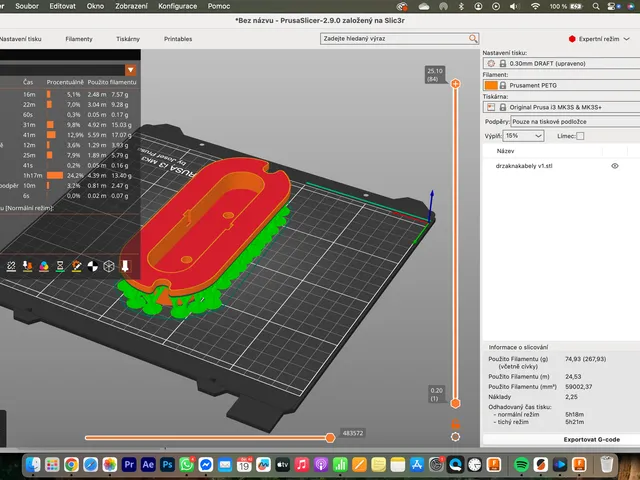Select drzaknakabely v1.stl in object list

click(524, 166)
